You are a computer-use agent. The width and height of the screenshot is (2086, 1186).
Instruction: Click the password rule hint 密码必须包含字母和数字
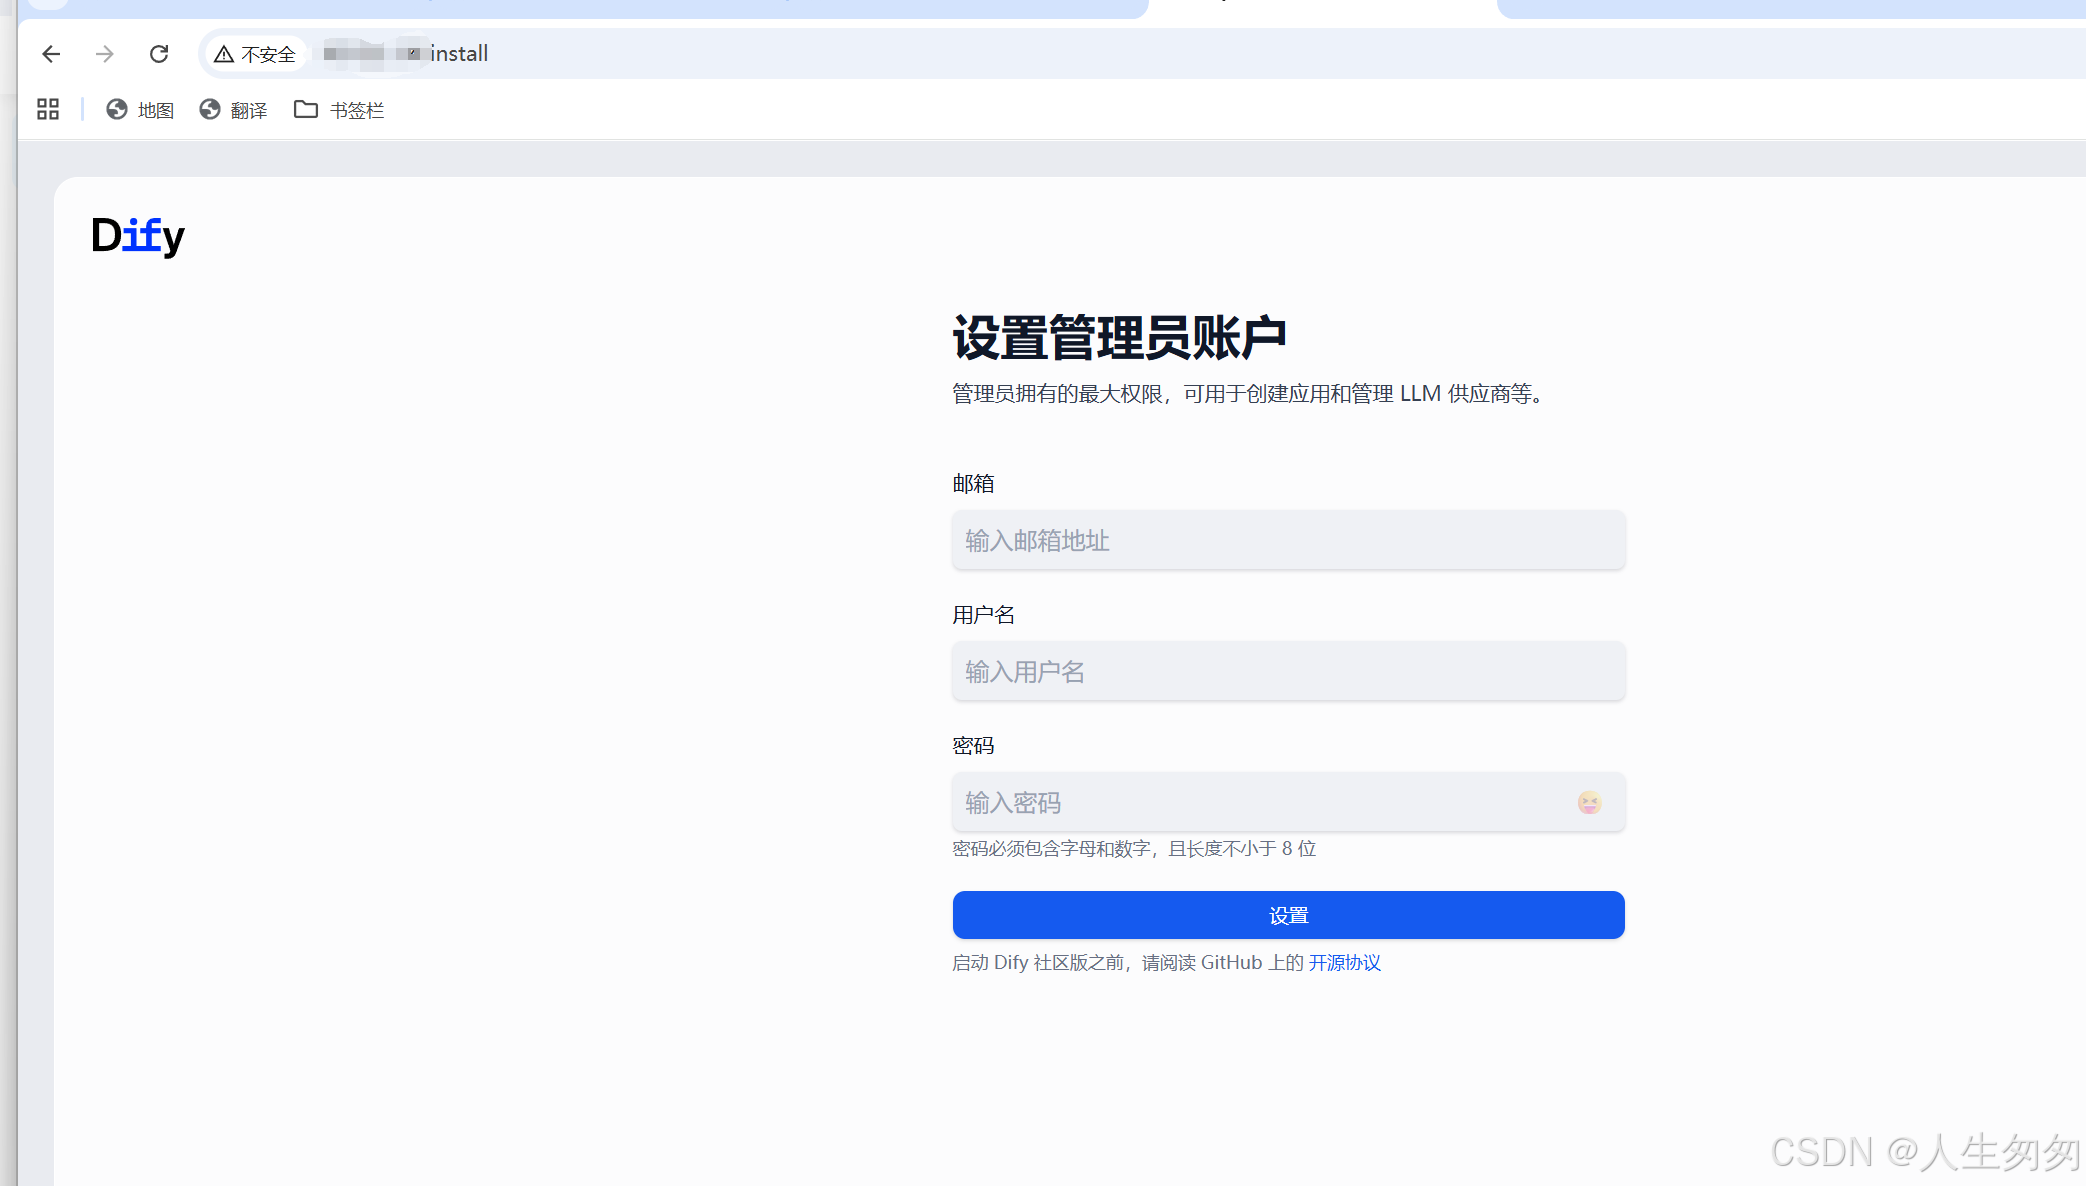[1134, 849]
